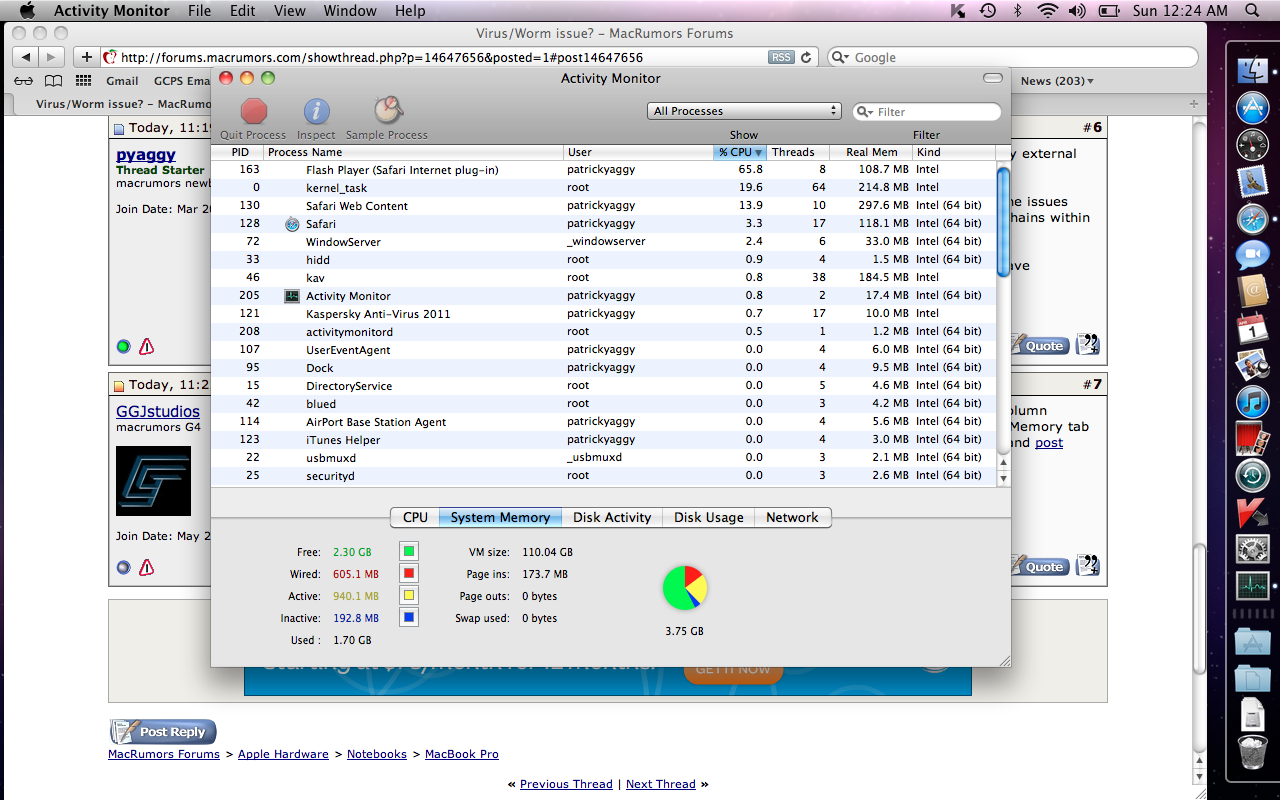Click Google search magnifier dropdown in Safari

840,57
